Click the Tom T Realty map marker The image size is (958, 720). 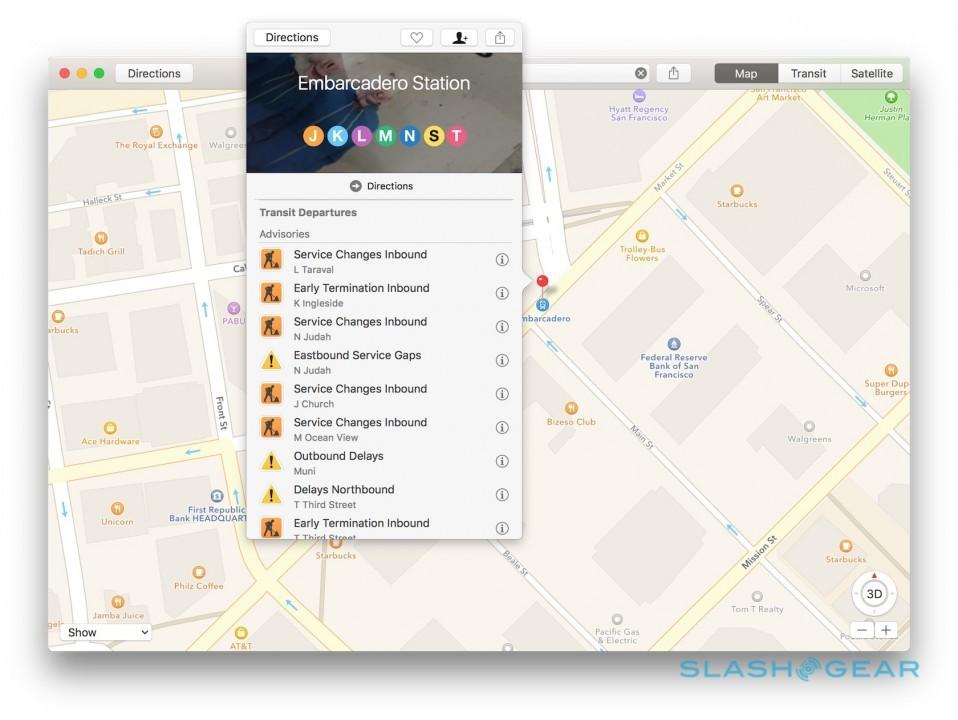(757, 596)
